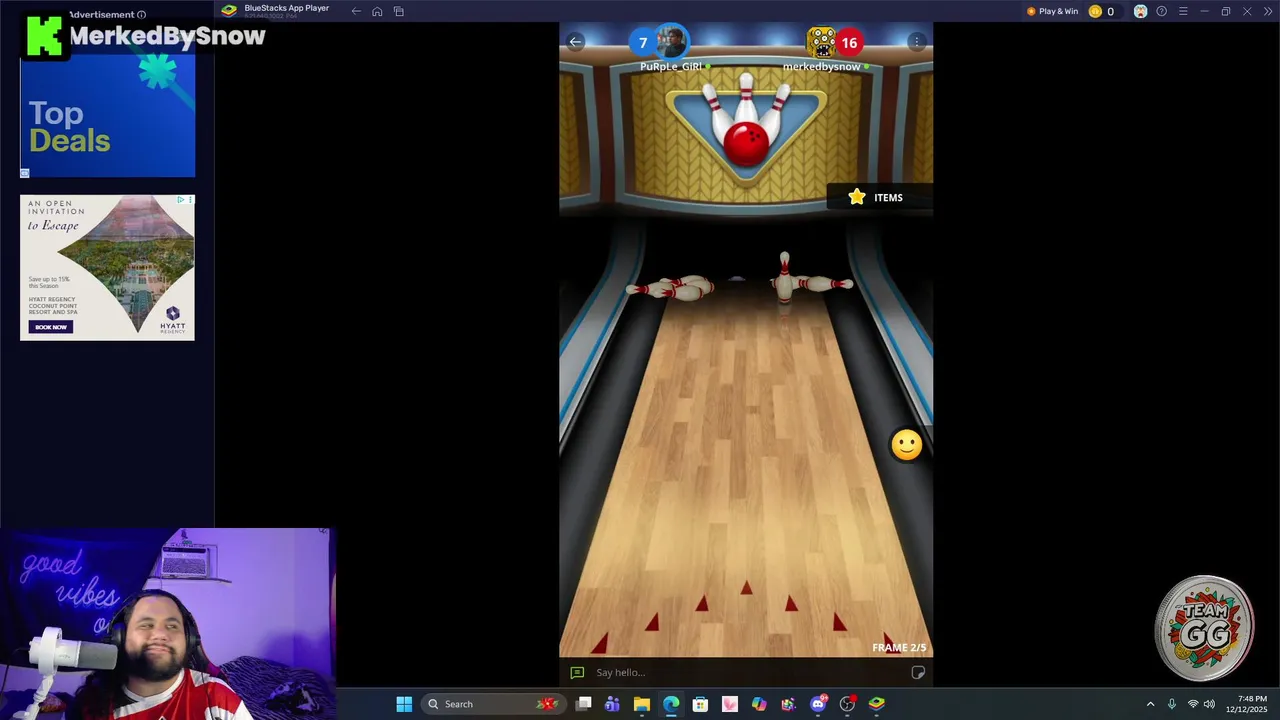
Task: Click the microphone tray icon
Action: tap(1172, 704)
